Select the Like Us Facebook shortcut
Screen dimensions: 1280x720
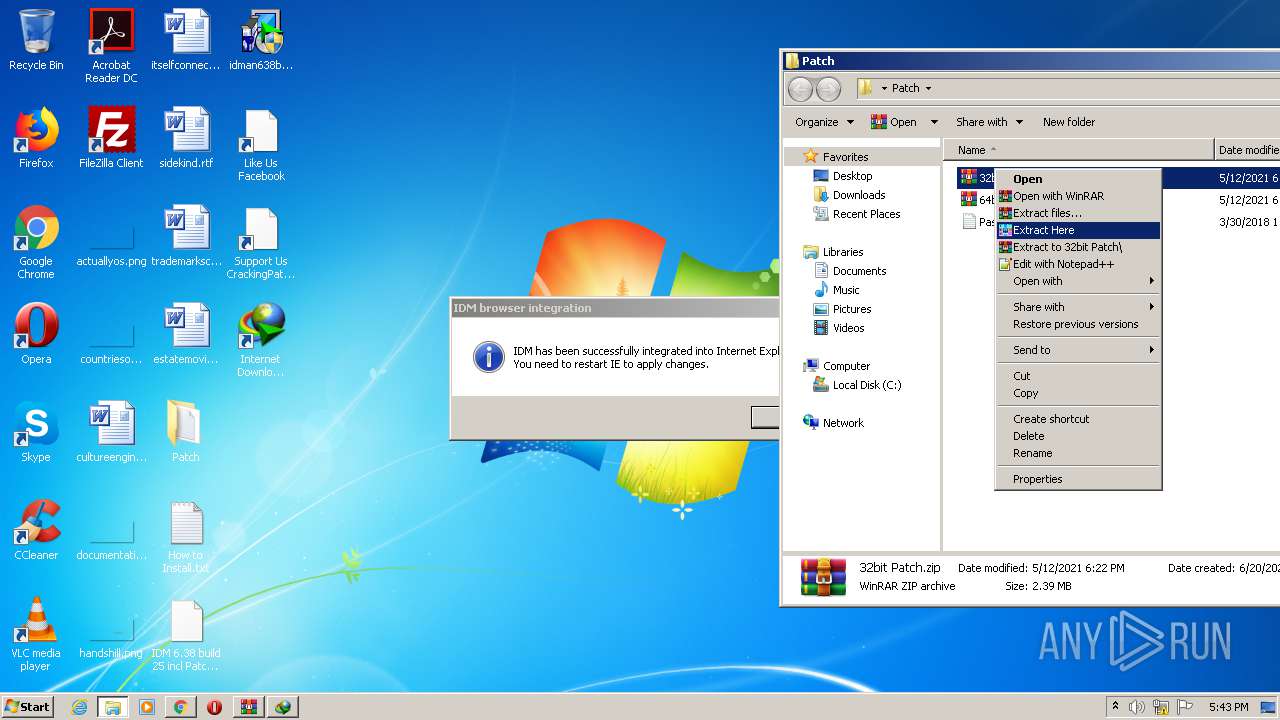coord(261,144)
